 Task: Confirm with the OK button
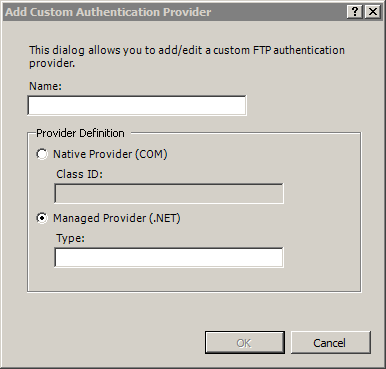coord(245,343)
